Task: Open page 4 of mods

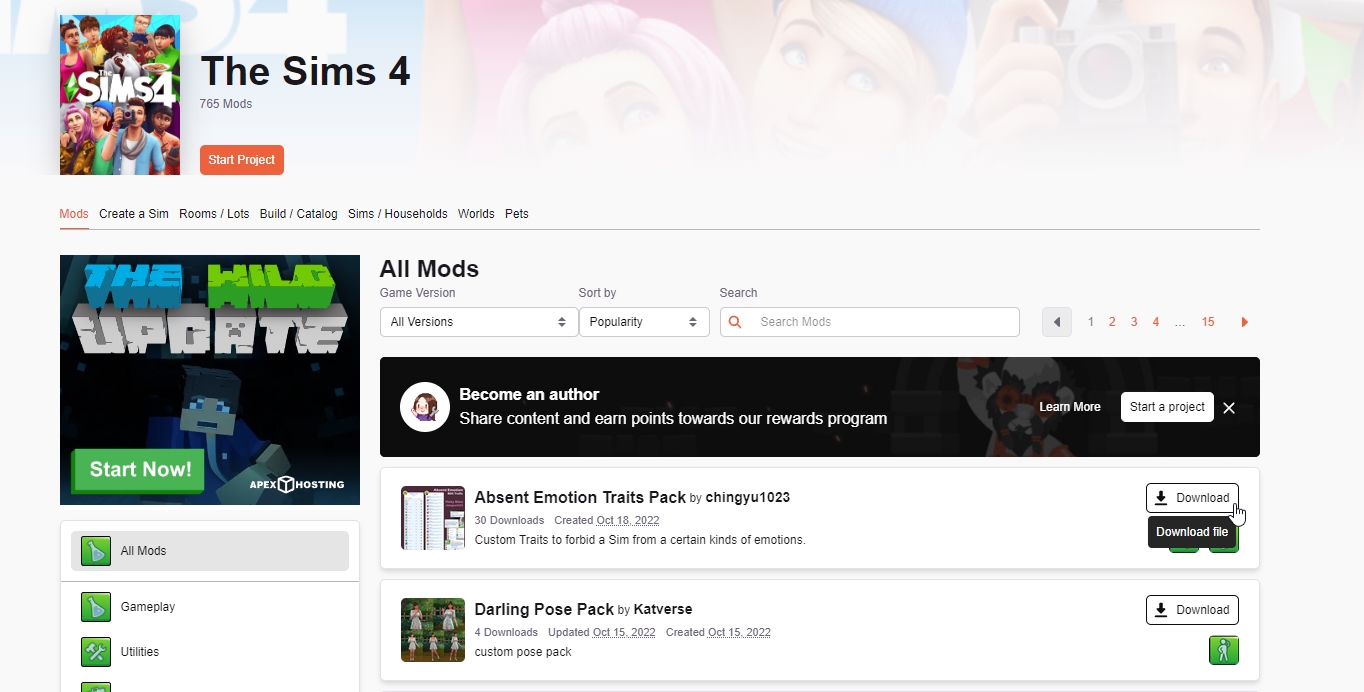Action: [1156, 322]
